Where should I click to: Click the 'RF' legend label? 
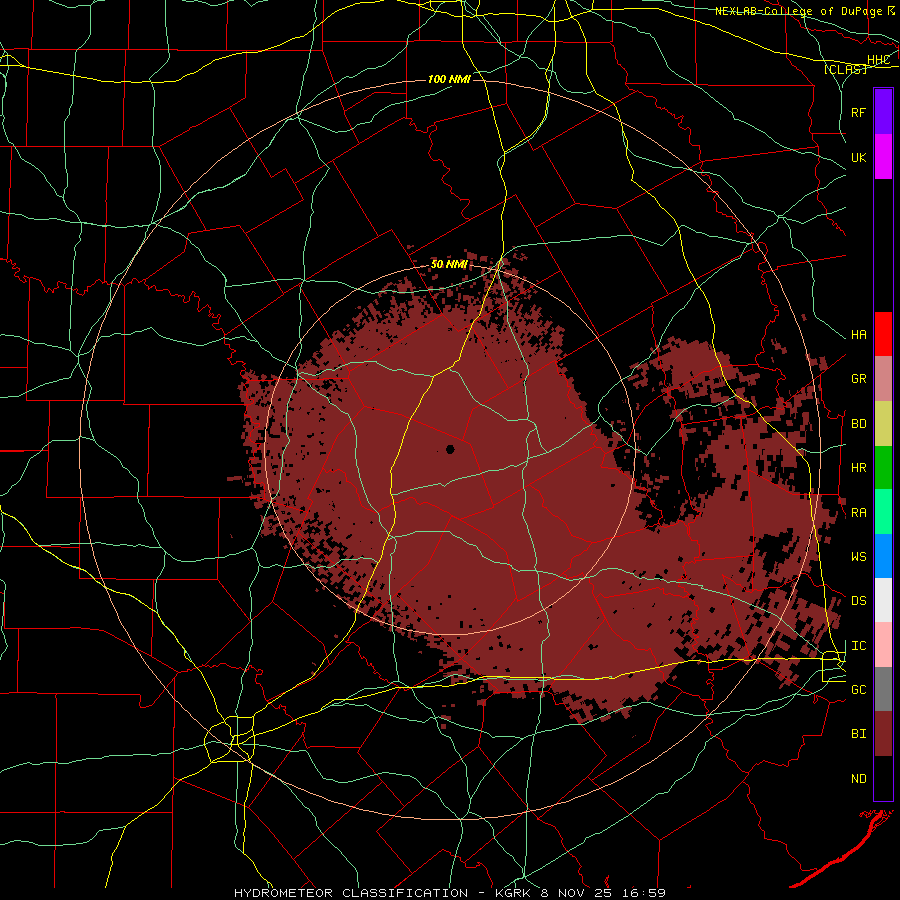(x=858, y=112)
